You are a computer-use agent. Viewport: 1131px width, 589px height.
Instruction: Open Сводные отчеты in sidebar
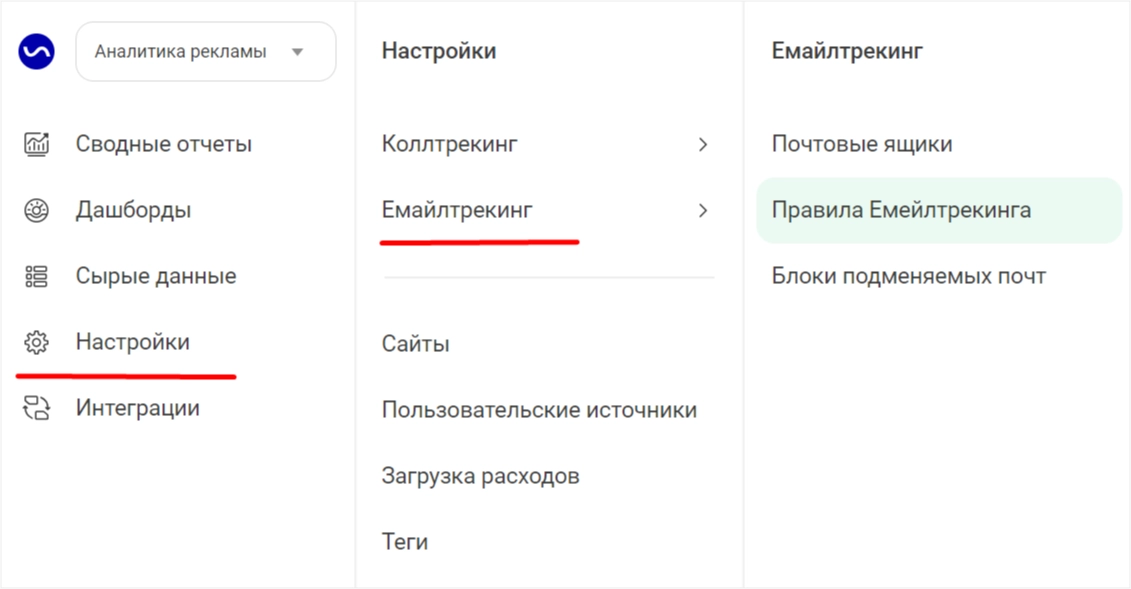point(164,144)
